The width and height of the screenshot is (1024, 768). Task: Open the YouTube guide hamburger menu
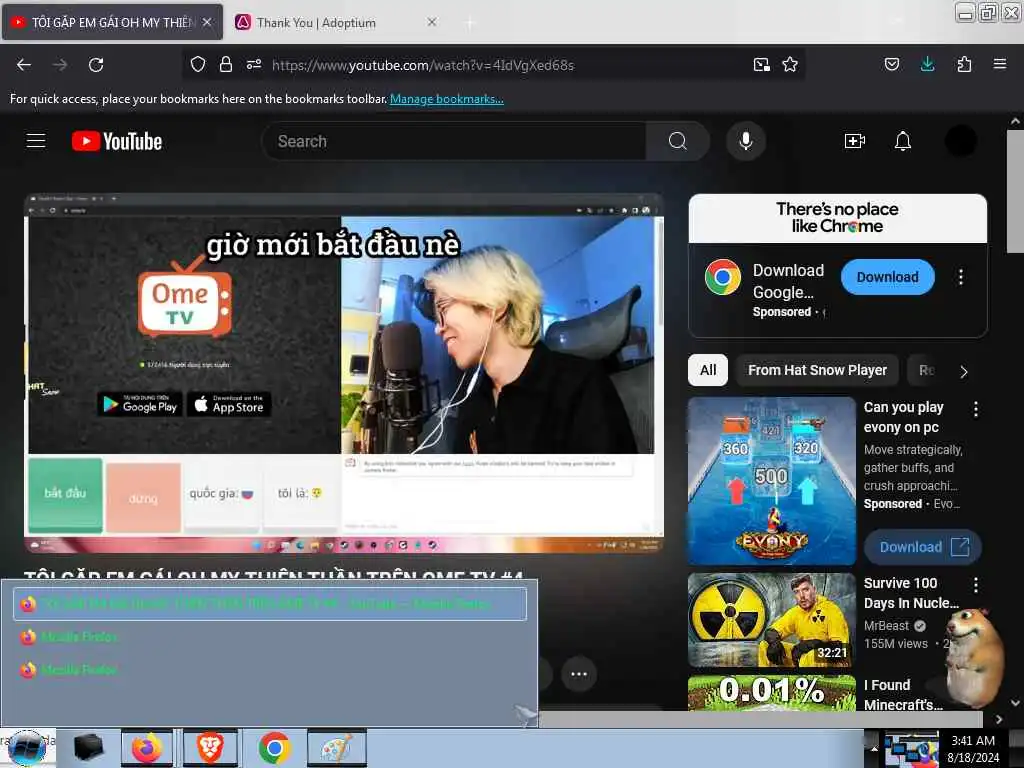pos(36,141)
